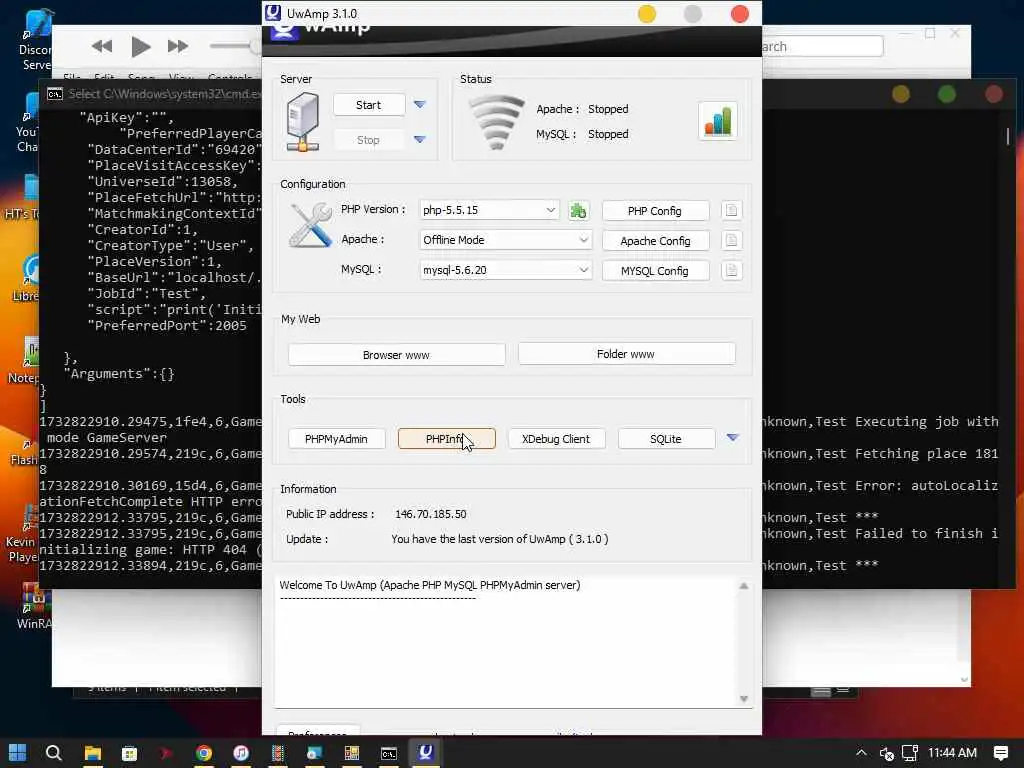
Task: Open Google Chrome from taskbar
Action: (204, 754)
